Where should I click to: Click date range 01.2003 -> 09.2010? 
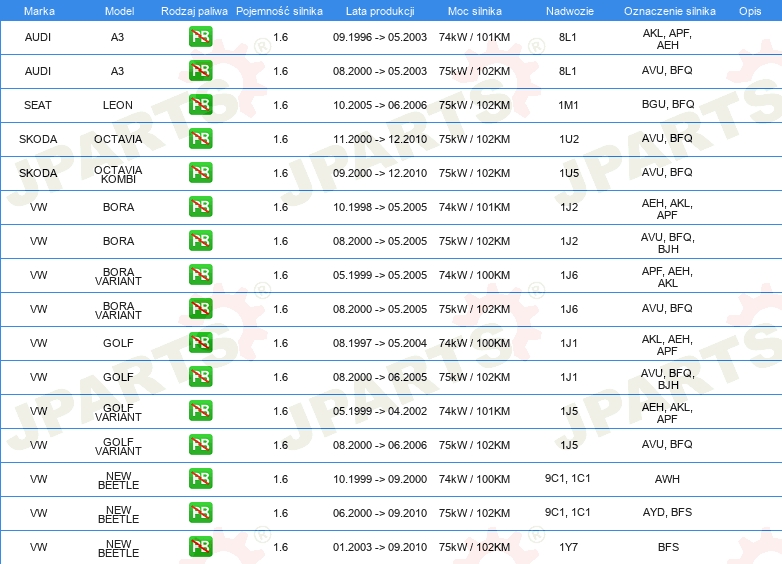380,547
